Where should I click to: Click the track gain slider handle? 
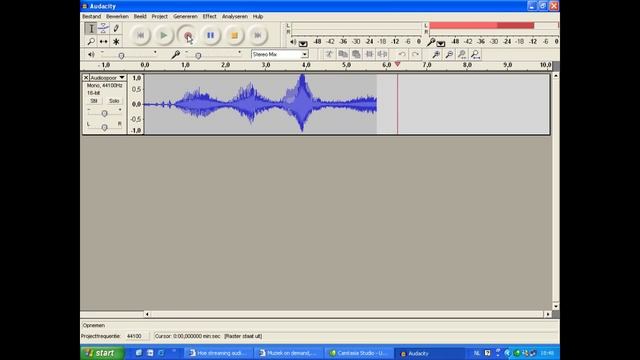click(x=104, y=113)
